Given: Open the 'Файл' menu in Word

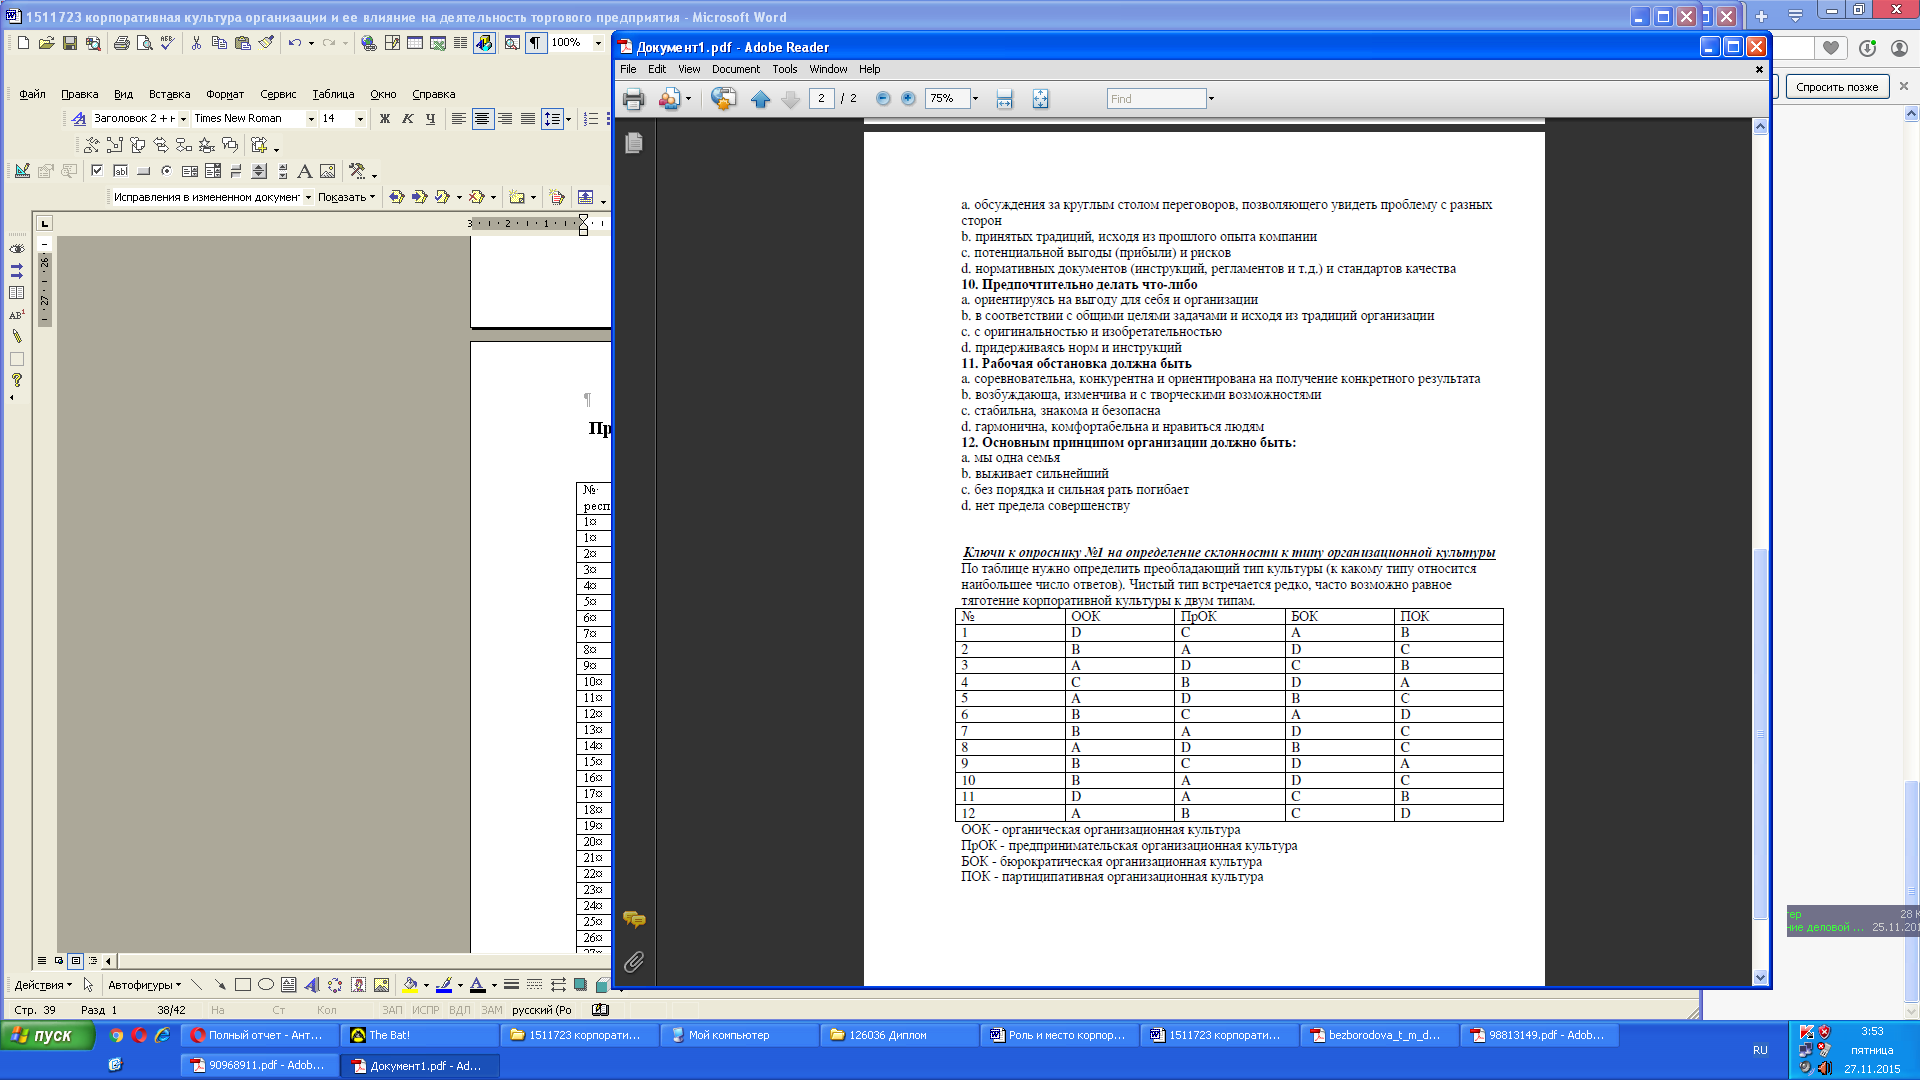Looking at the screenshot, I should [x=33, y=94].
